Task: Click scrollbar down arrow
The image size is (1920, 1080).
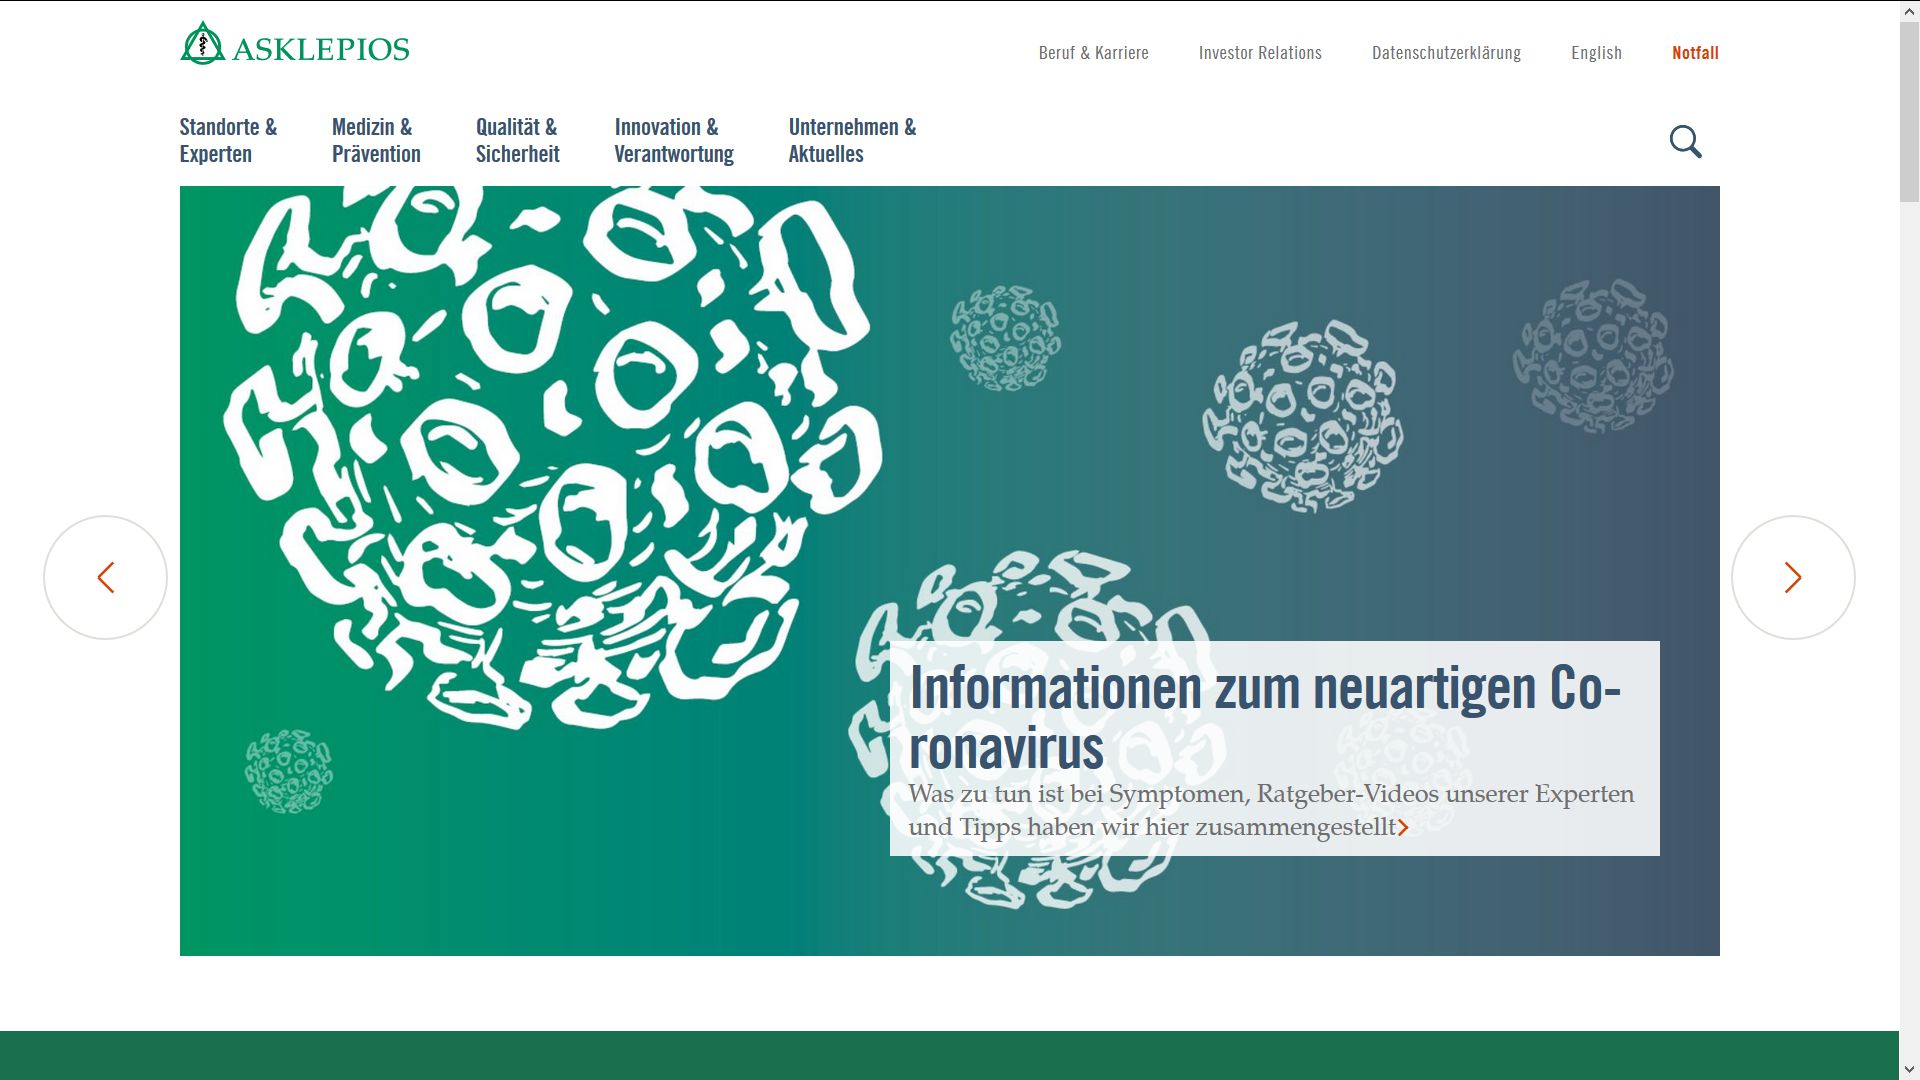Action: tap(1909, 1070)
